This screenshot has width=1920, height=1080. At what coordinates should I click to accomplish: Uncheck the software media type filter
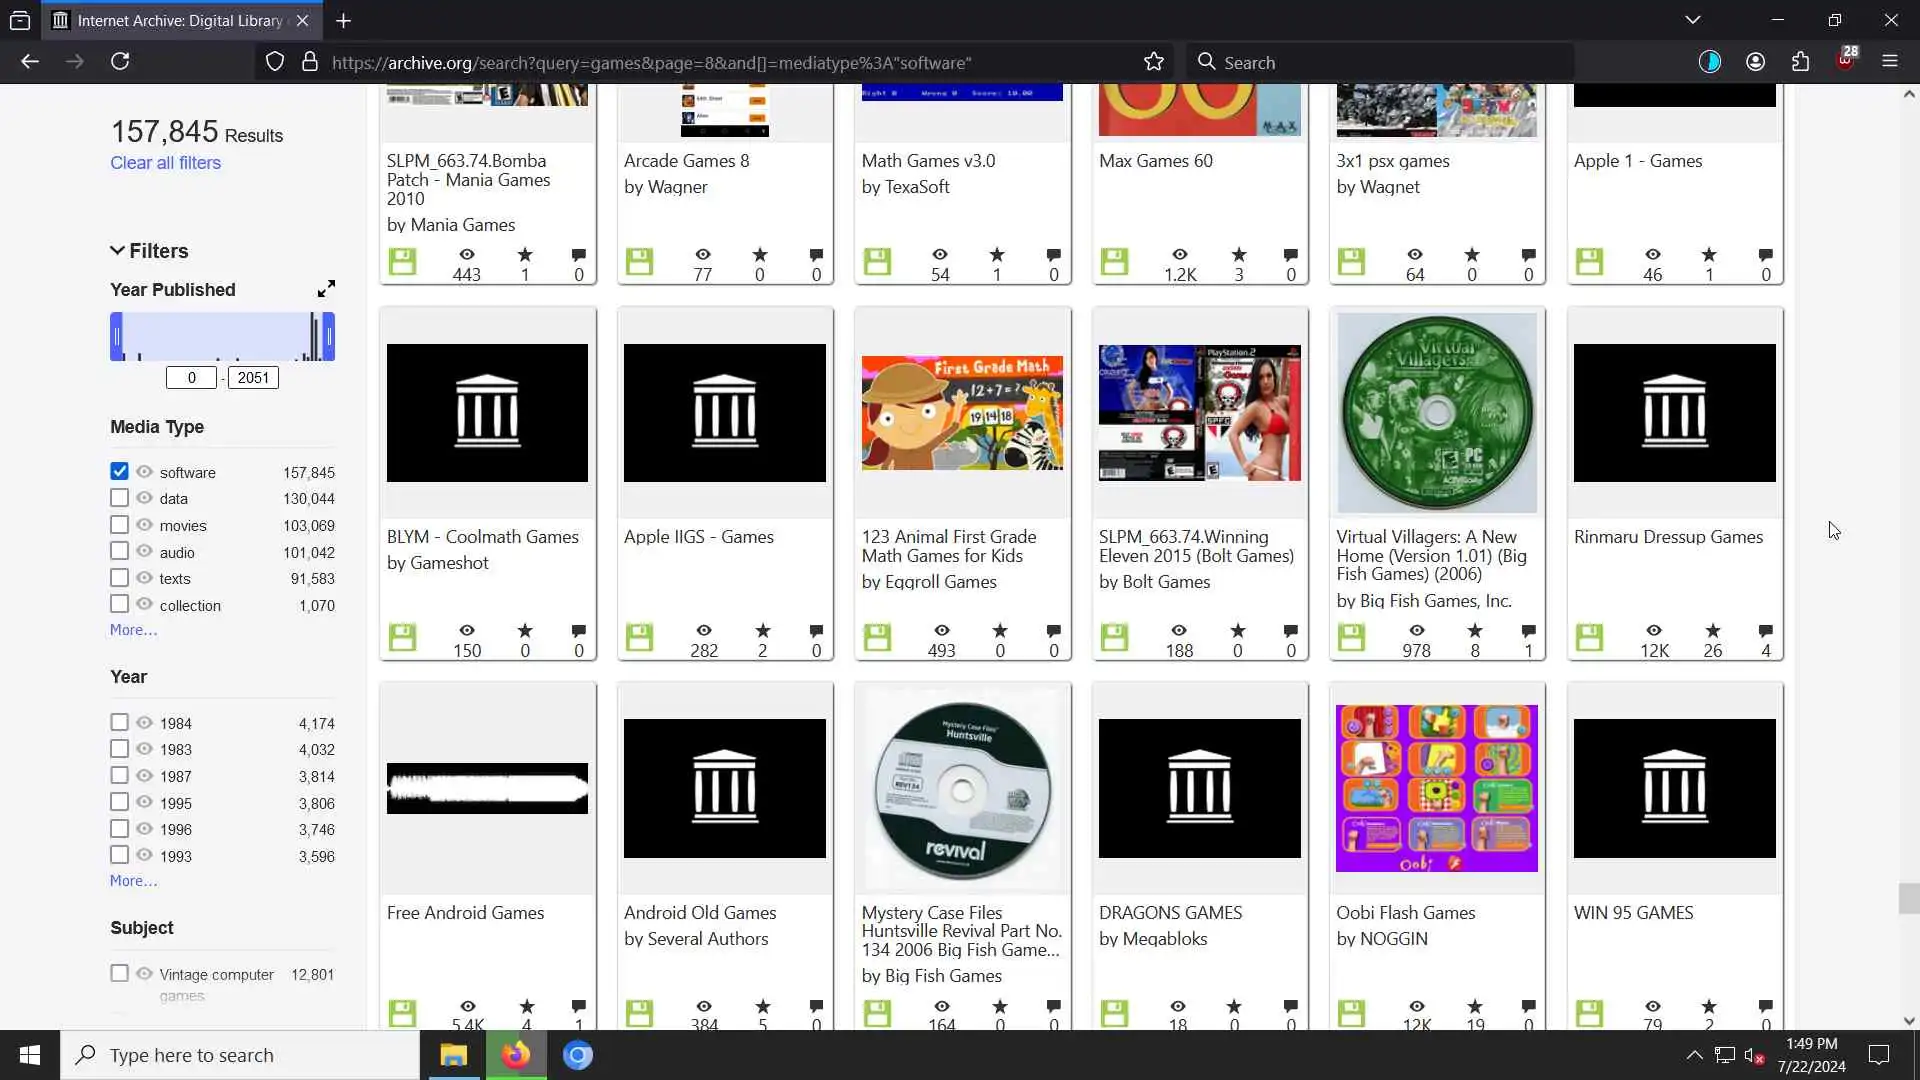click(x=119, y=471)
